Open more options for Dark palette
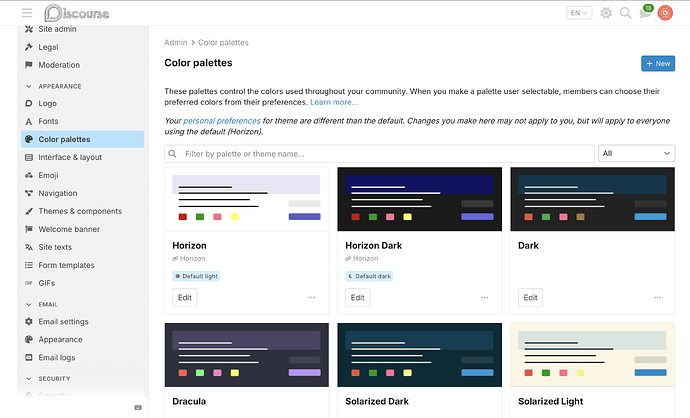 click(657, 297)
